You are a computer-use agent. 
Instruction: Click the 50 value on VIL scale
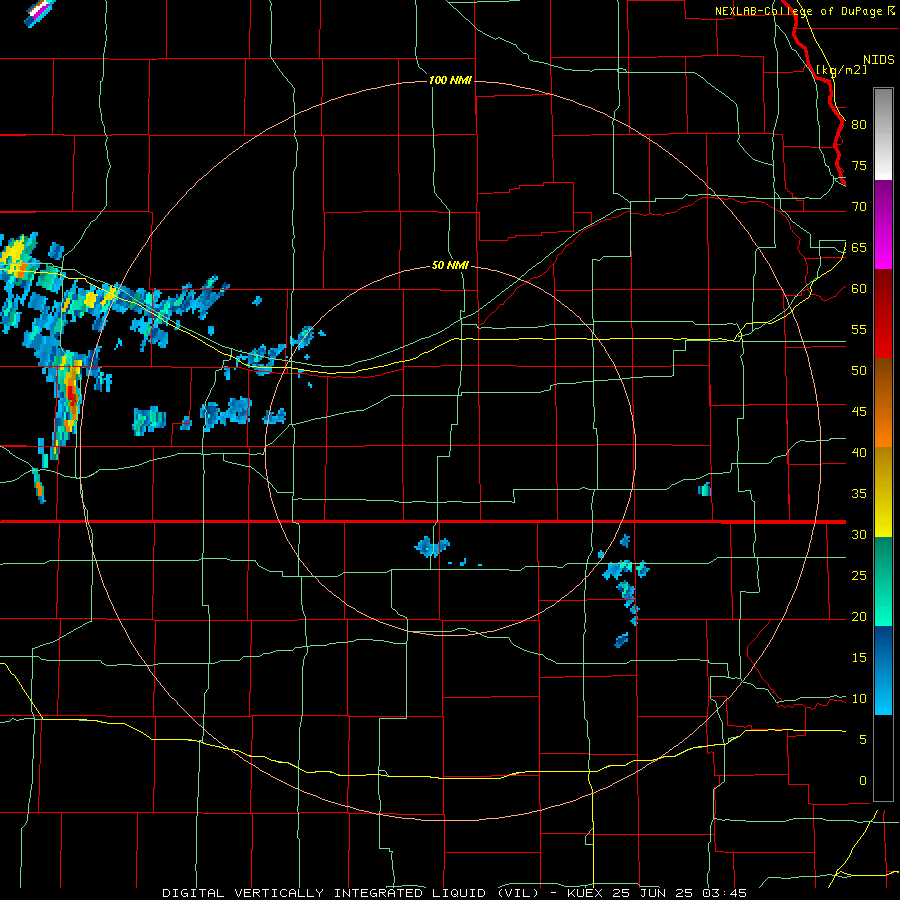click(859, 371)
